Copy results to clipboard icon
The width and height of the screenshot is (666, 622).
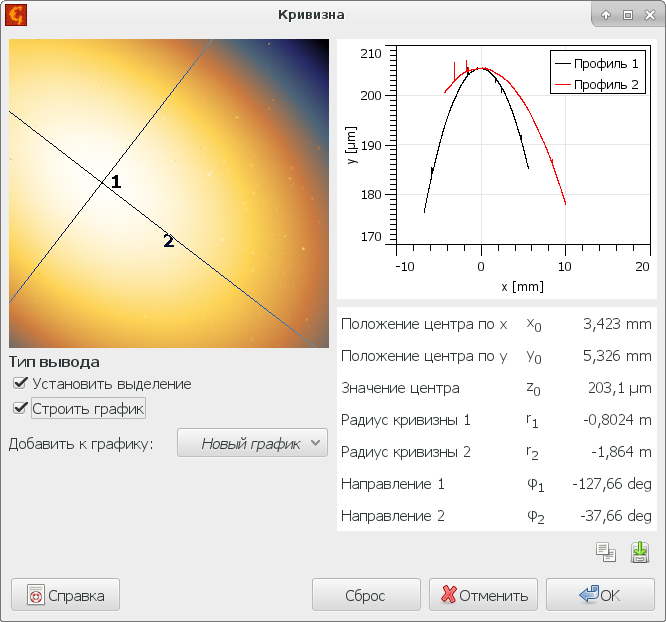tap(606, 552)
